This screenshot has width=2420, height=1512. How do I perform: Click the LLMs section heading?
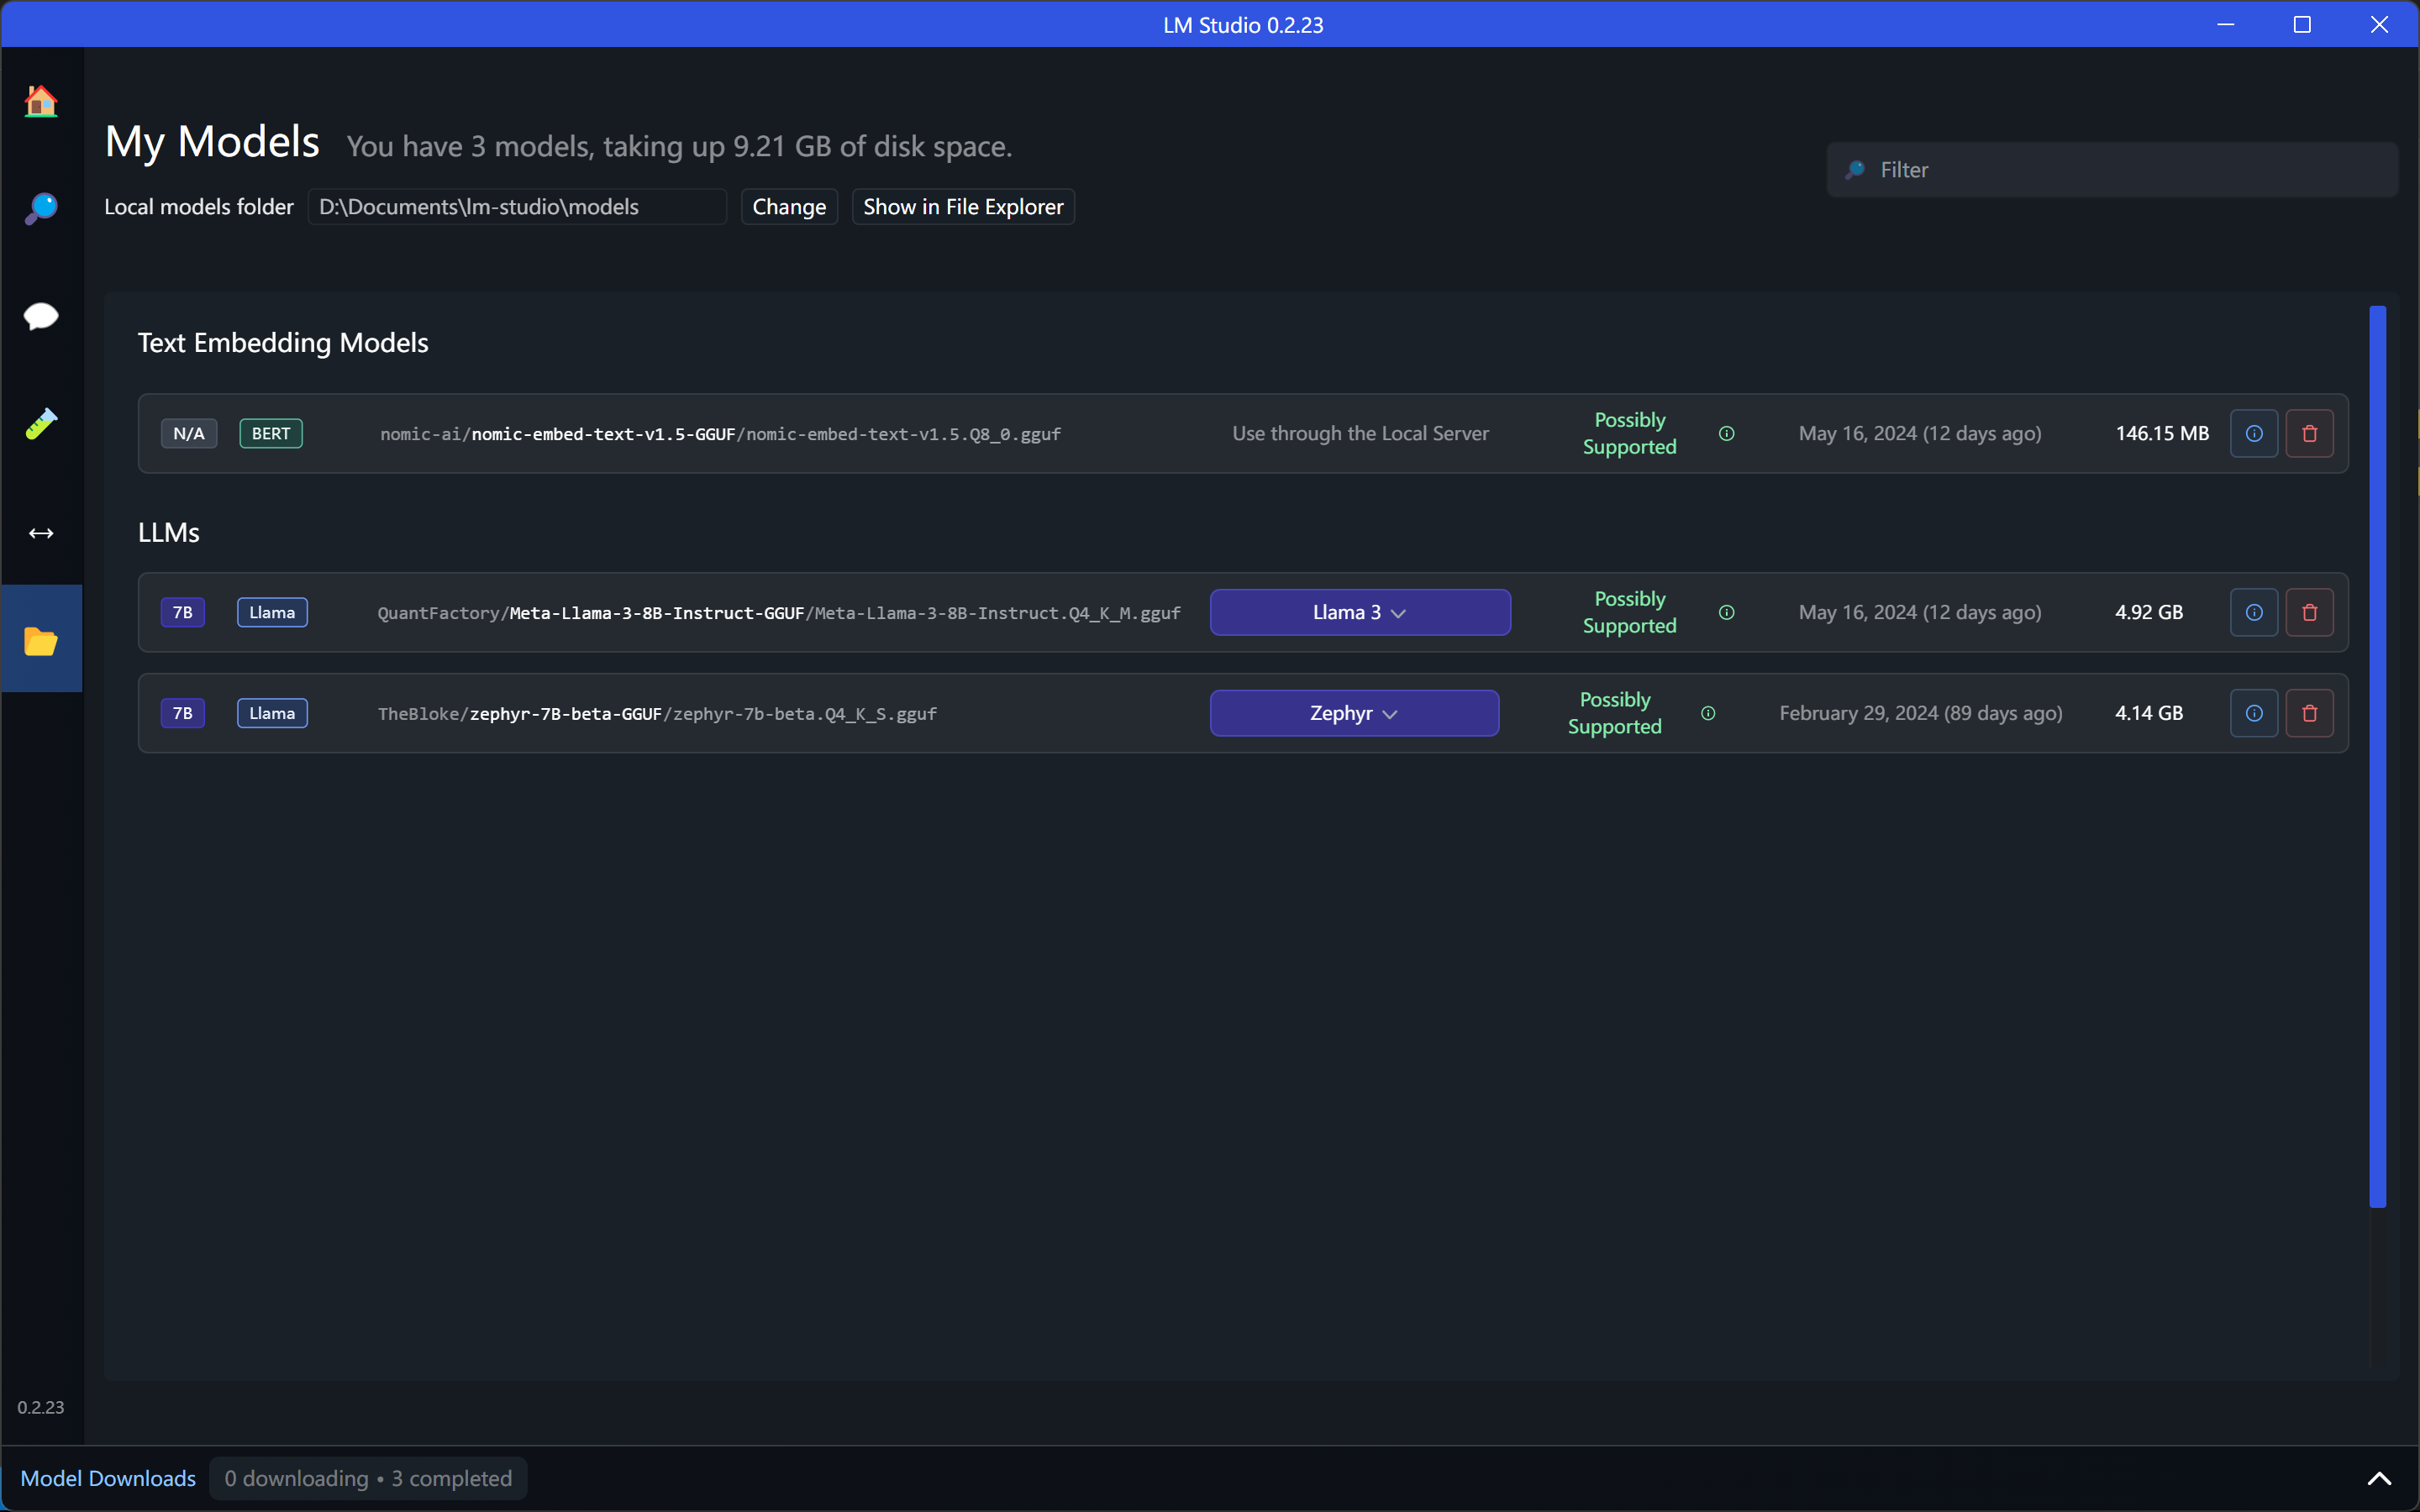(169, 532)
